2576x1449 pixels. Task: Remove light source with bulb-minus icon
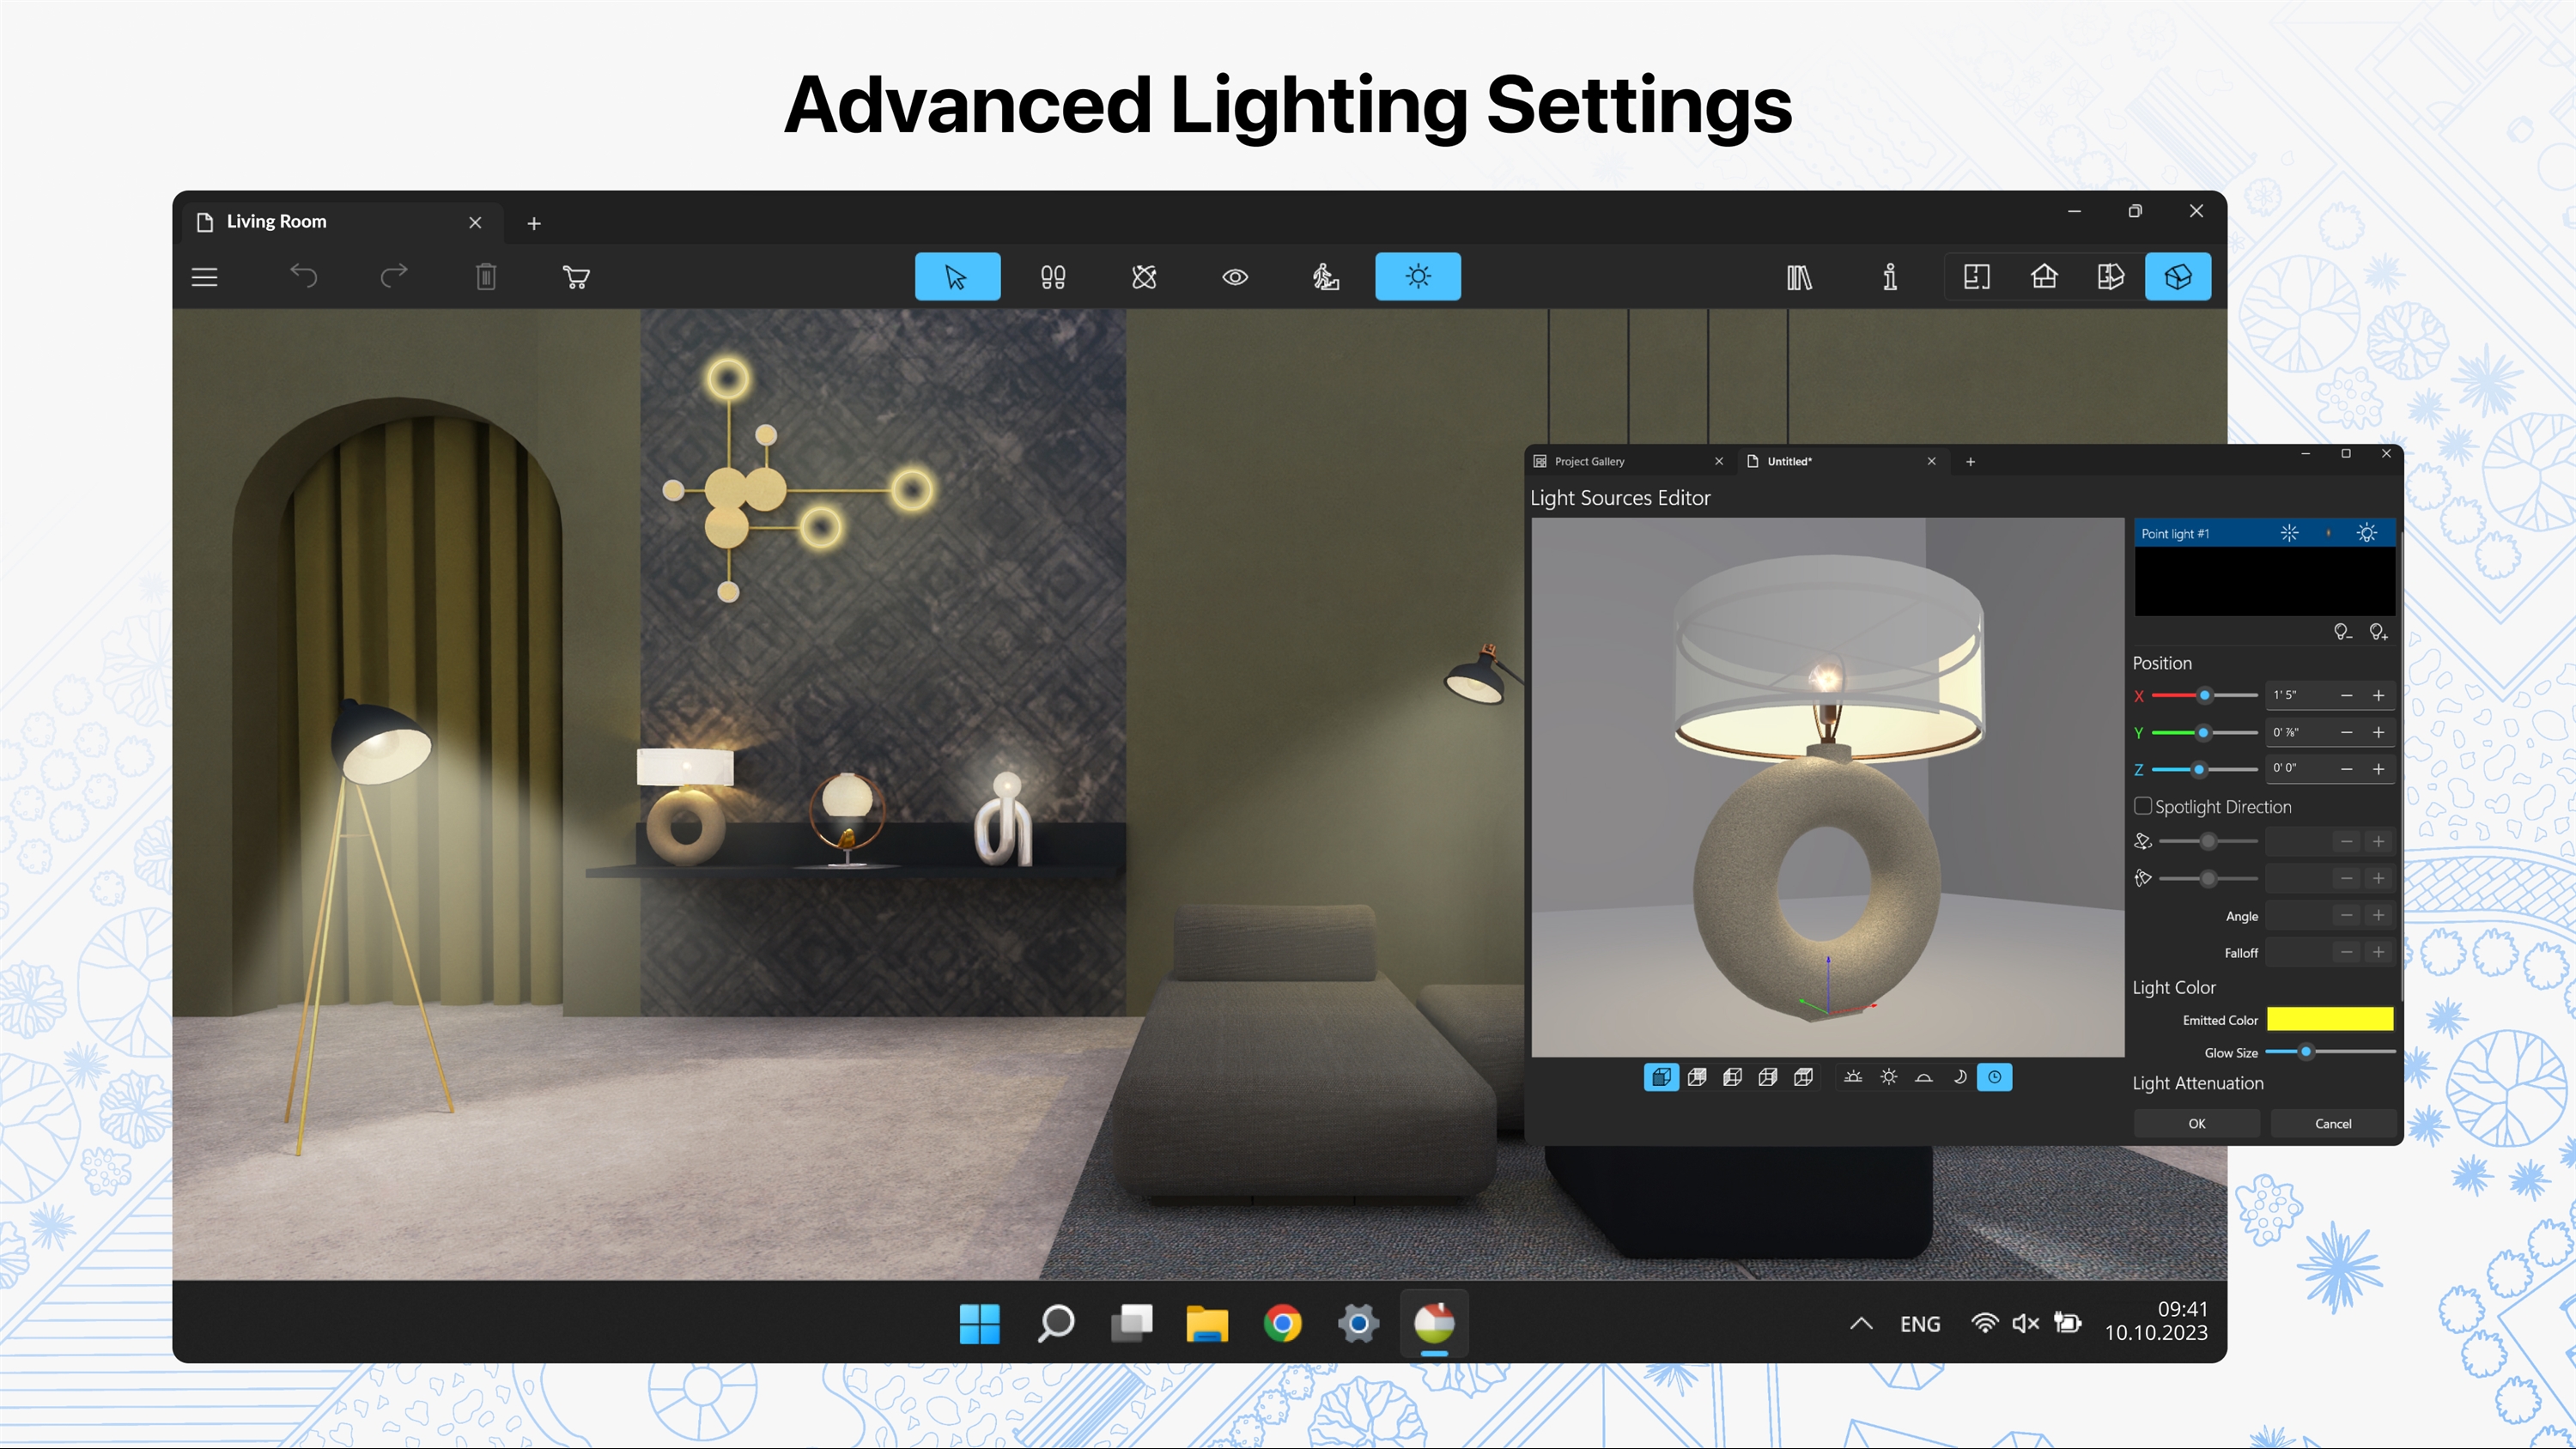pyautogui.click(x=2342, y=632)
